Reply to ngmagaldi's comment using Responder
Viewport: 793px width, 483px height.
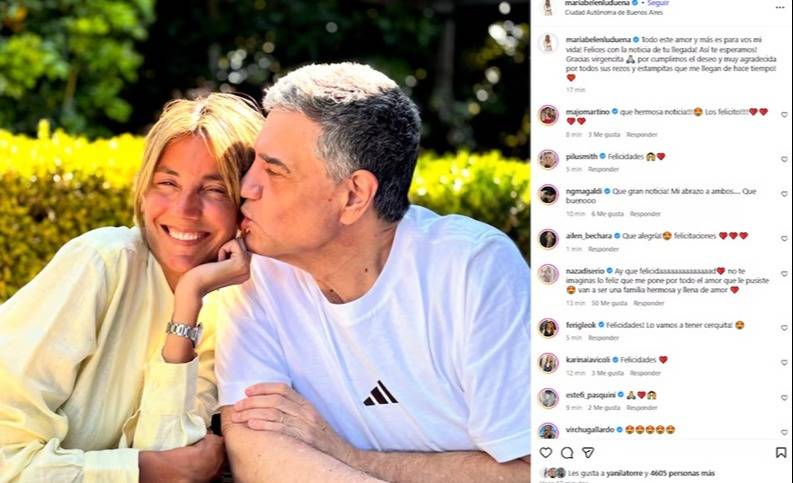coord(645,214)
